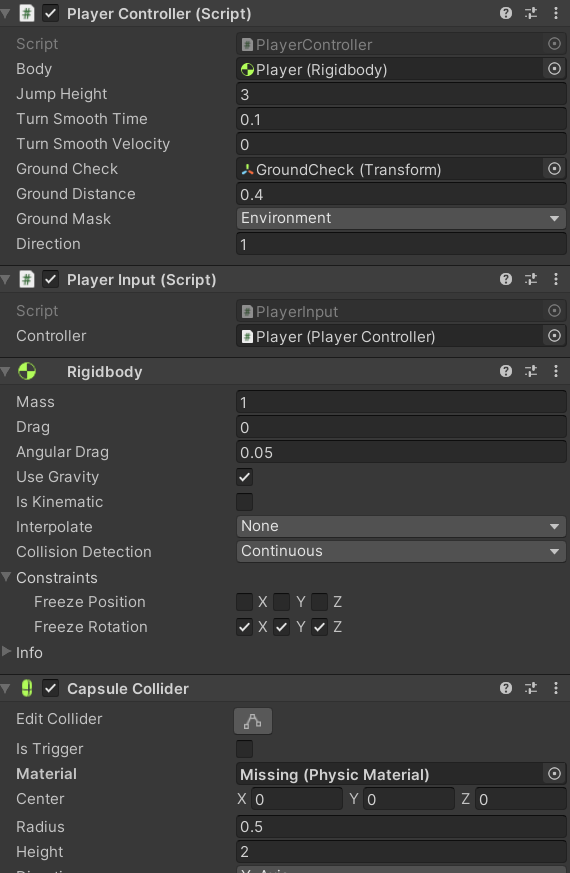This screenshot has height=873, width=570.
Task: Open help for Player Controller script
Action: (505, 13)
